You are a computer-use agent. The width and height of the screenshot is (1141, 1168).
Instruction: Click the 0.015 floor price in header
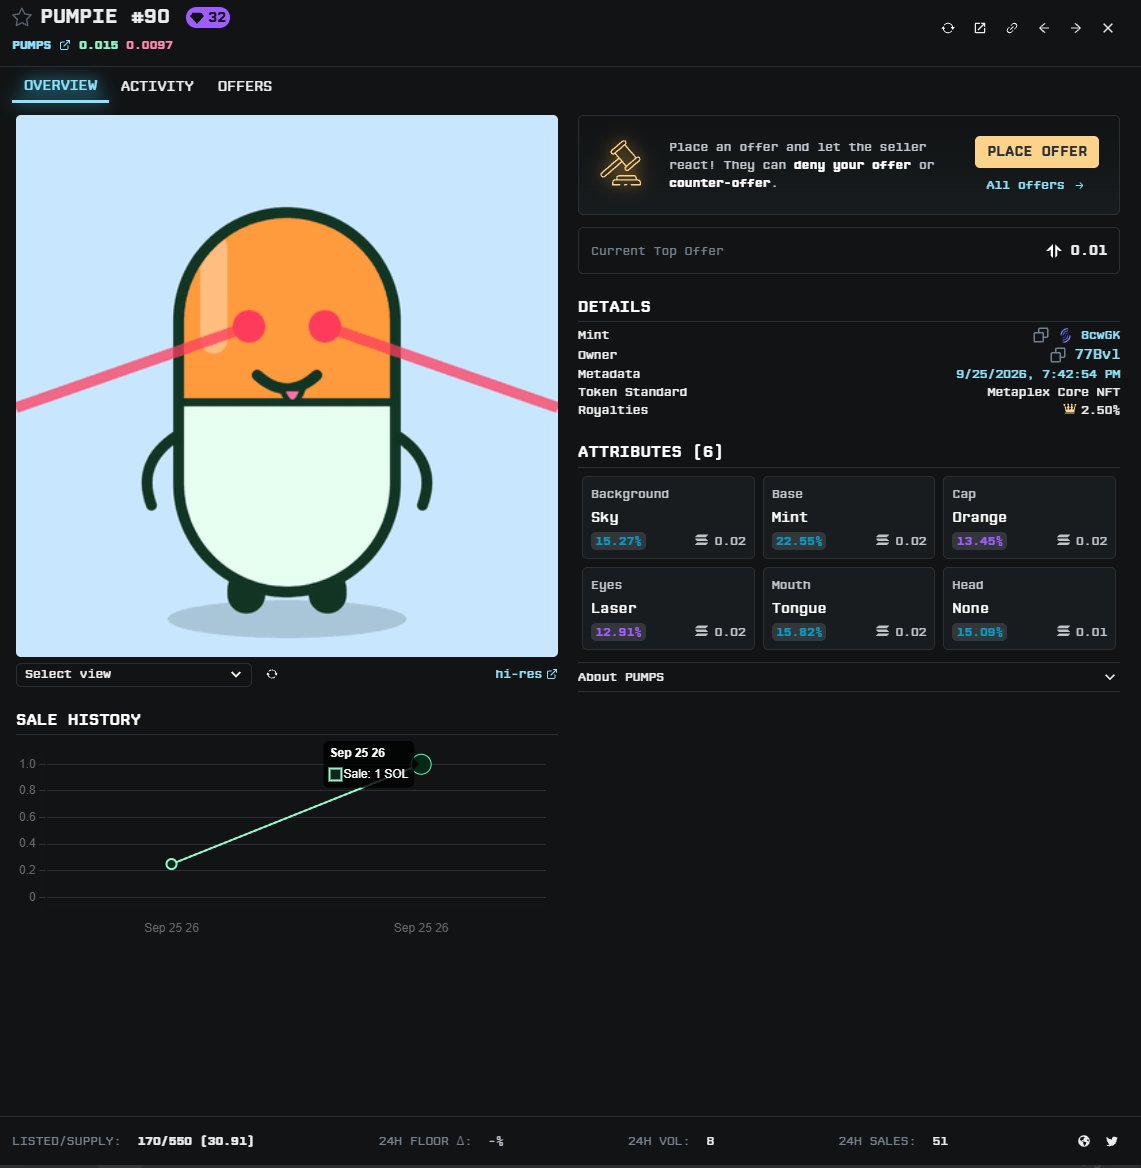tap(98, 45)
